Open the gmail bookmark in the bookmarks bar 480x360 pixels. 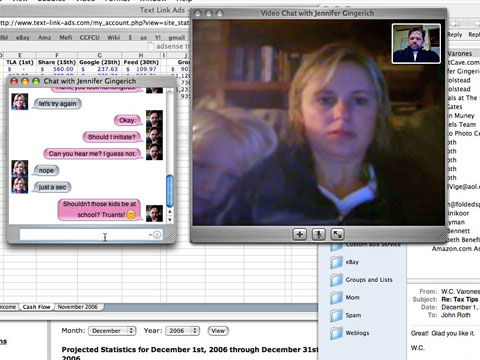pos(176,37)
